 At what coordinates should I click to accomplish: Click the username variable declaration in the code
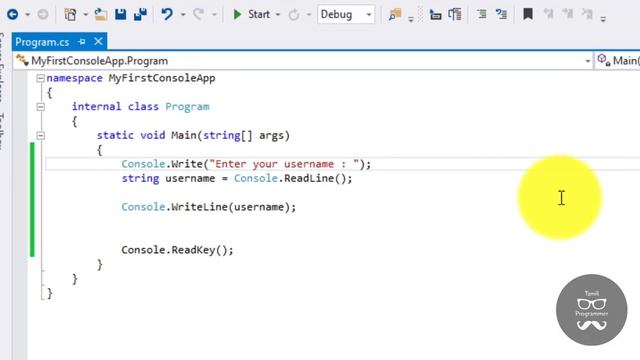190,178
